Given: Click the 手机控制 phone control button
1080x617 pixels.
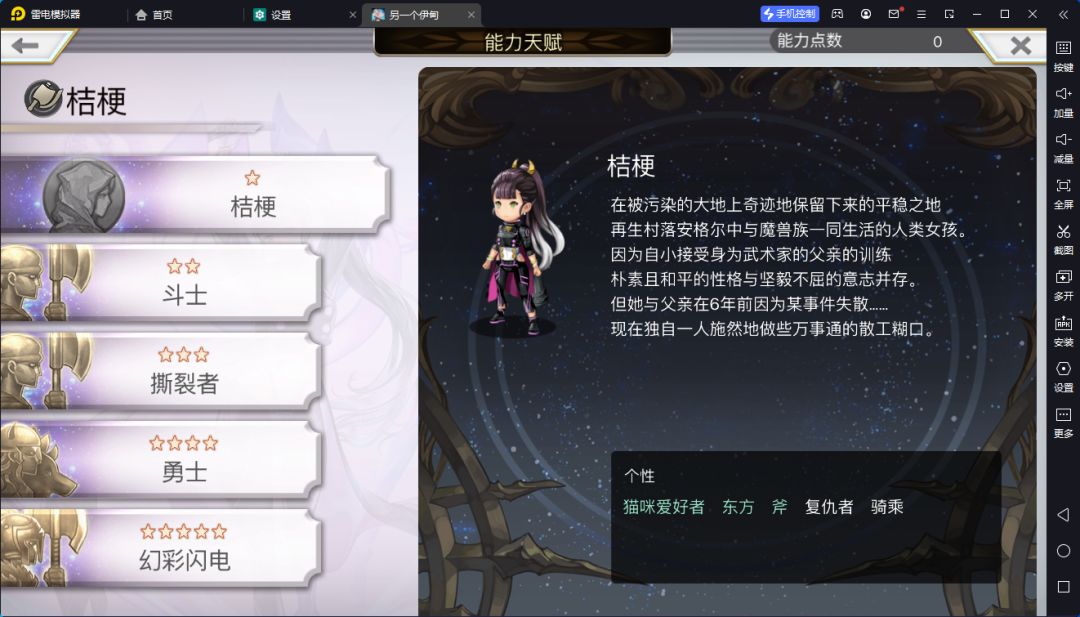Looking at the screenshot, I should (x=789, y=14).
